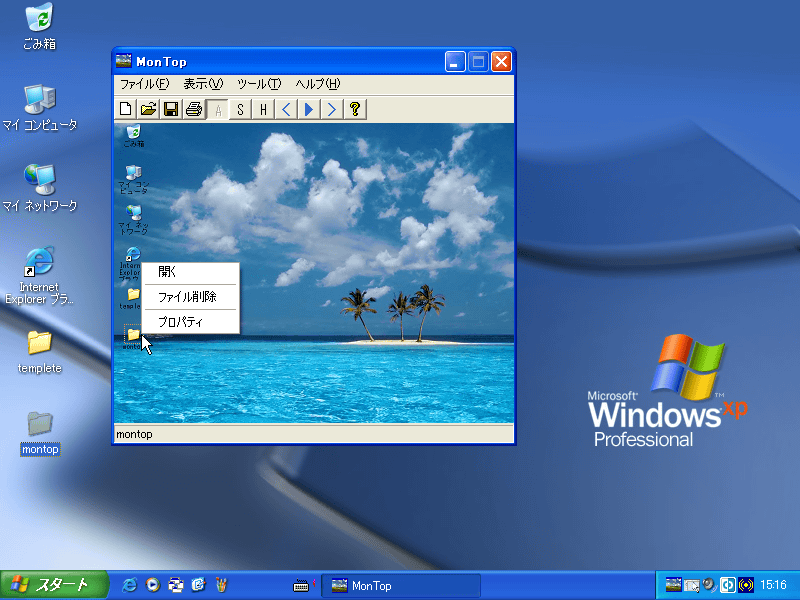Launch Windows Media Player from Quick Launch

tap(153, 585)
